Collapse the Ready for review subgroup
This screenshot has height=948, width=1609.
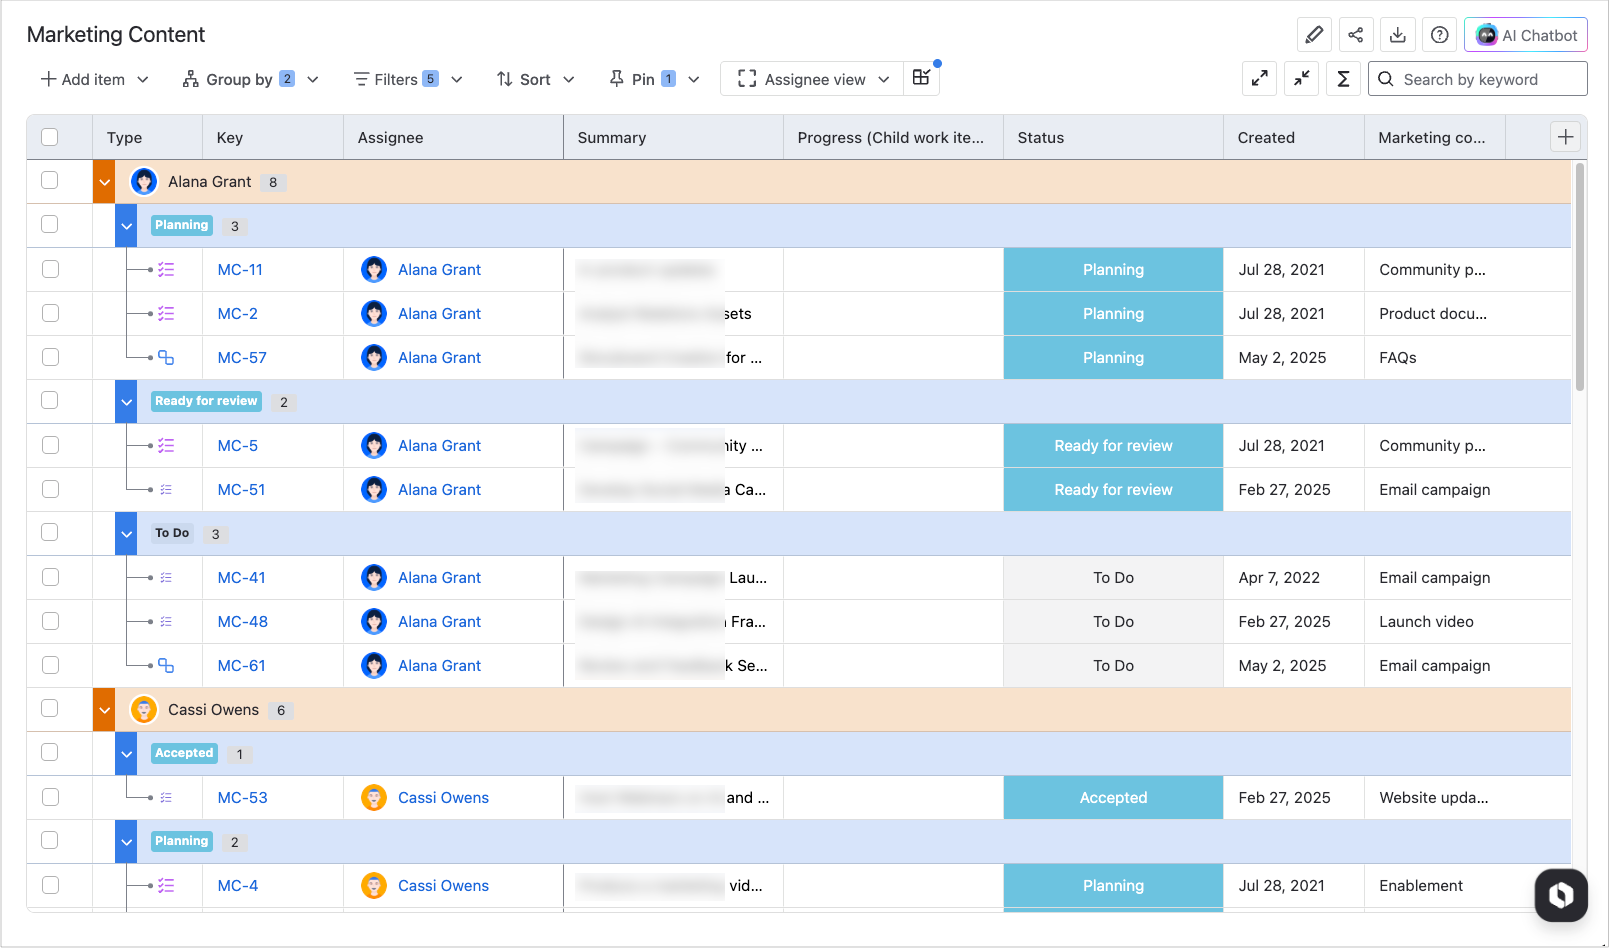tap(126, 402)
